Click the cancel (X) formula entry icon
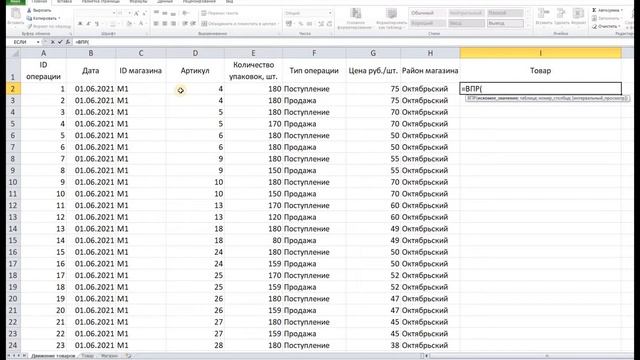640x360 pixels. click(52, 42)
